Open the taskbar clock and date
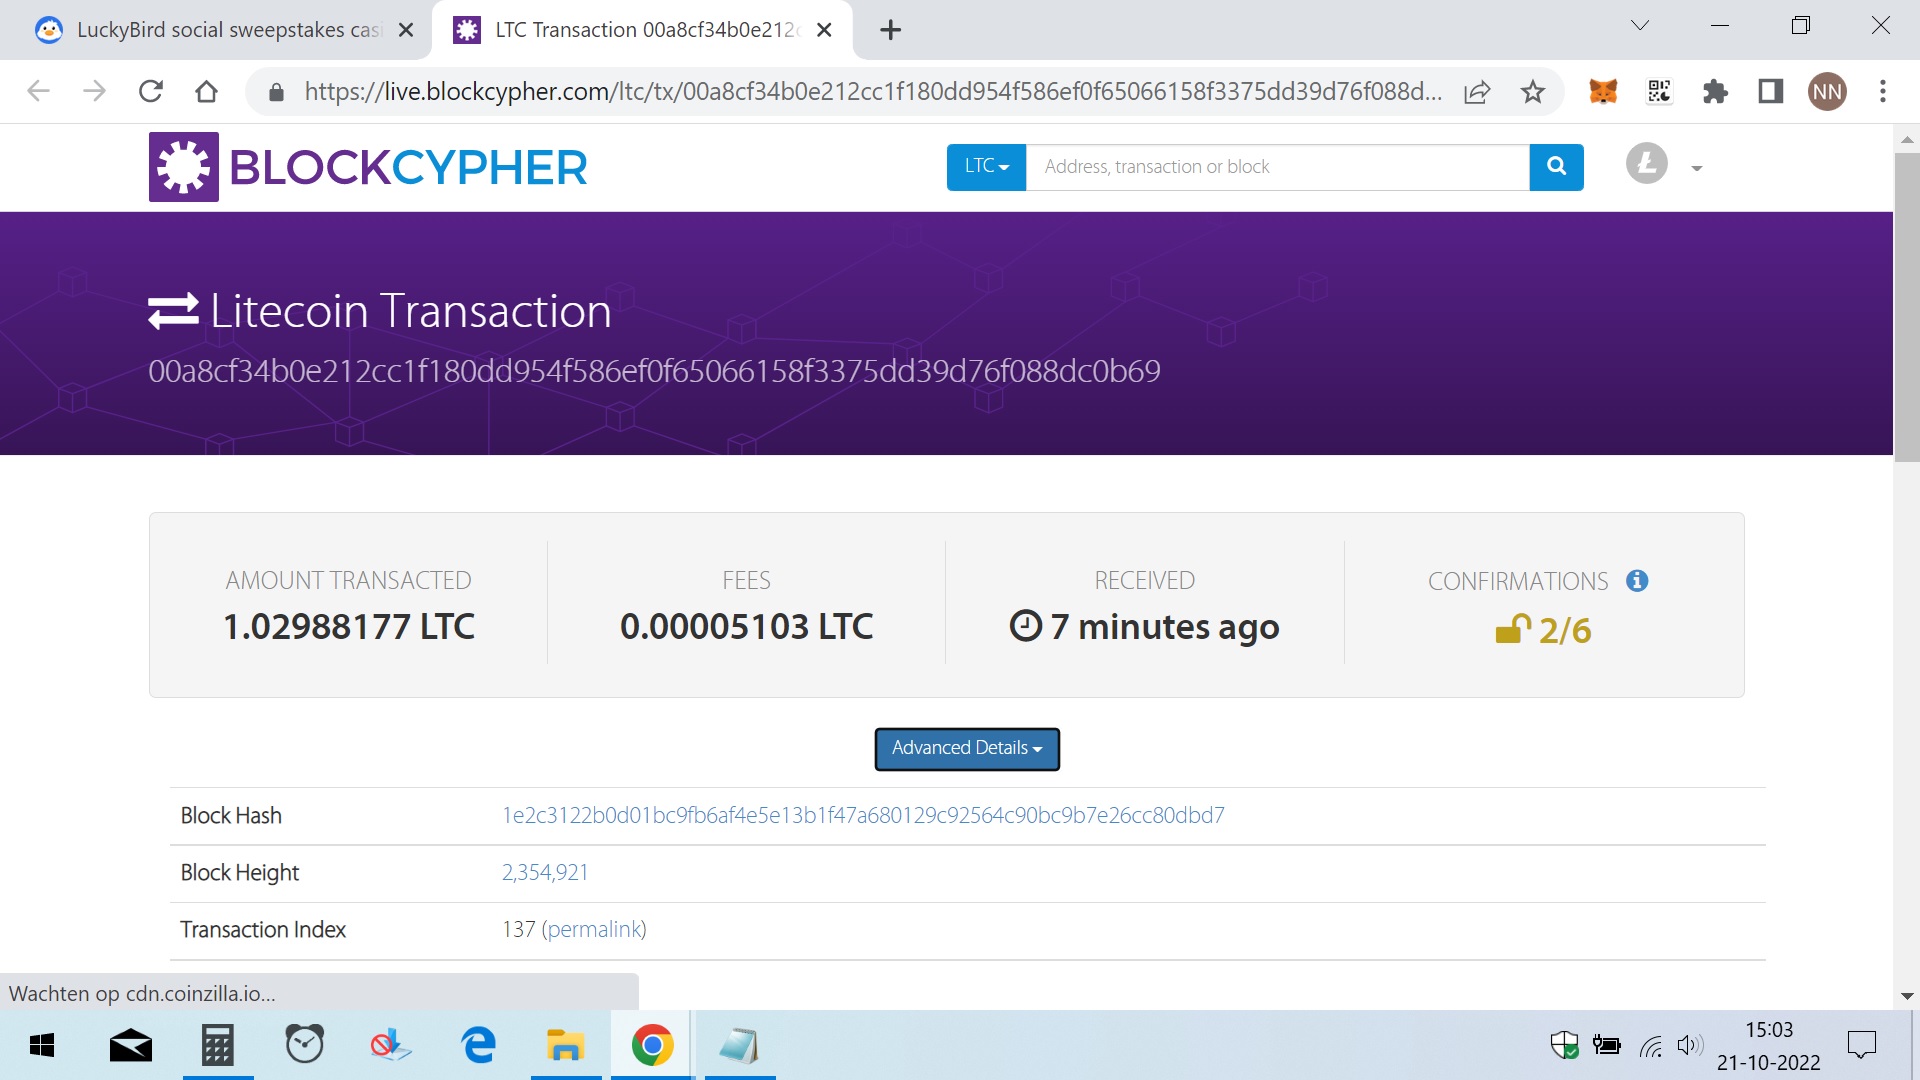Viewport: 1920px width, 1080px height. coord(1768,1046)
